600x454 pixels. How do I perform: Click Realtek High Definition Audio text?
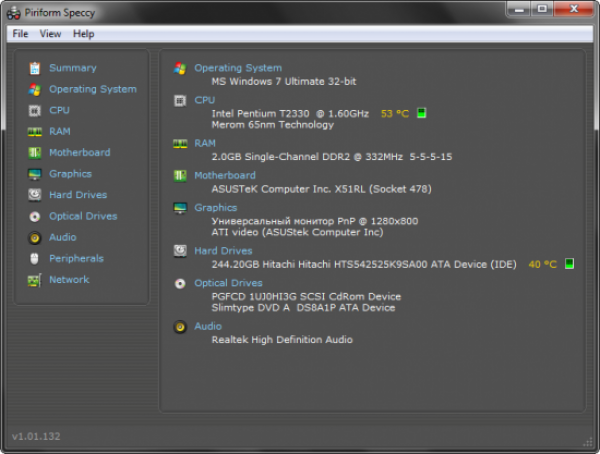point(282,340)
